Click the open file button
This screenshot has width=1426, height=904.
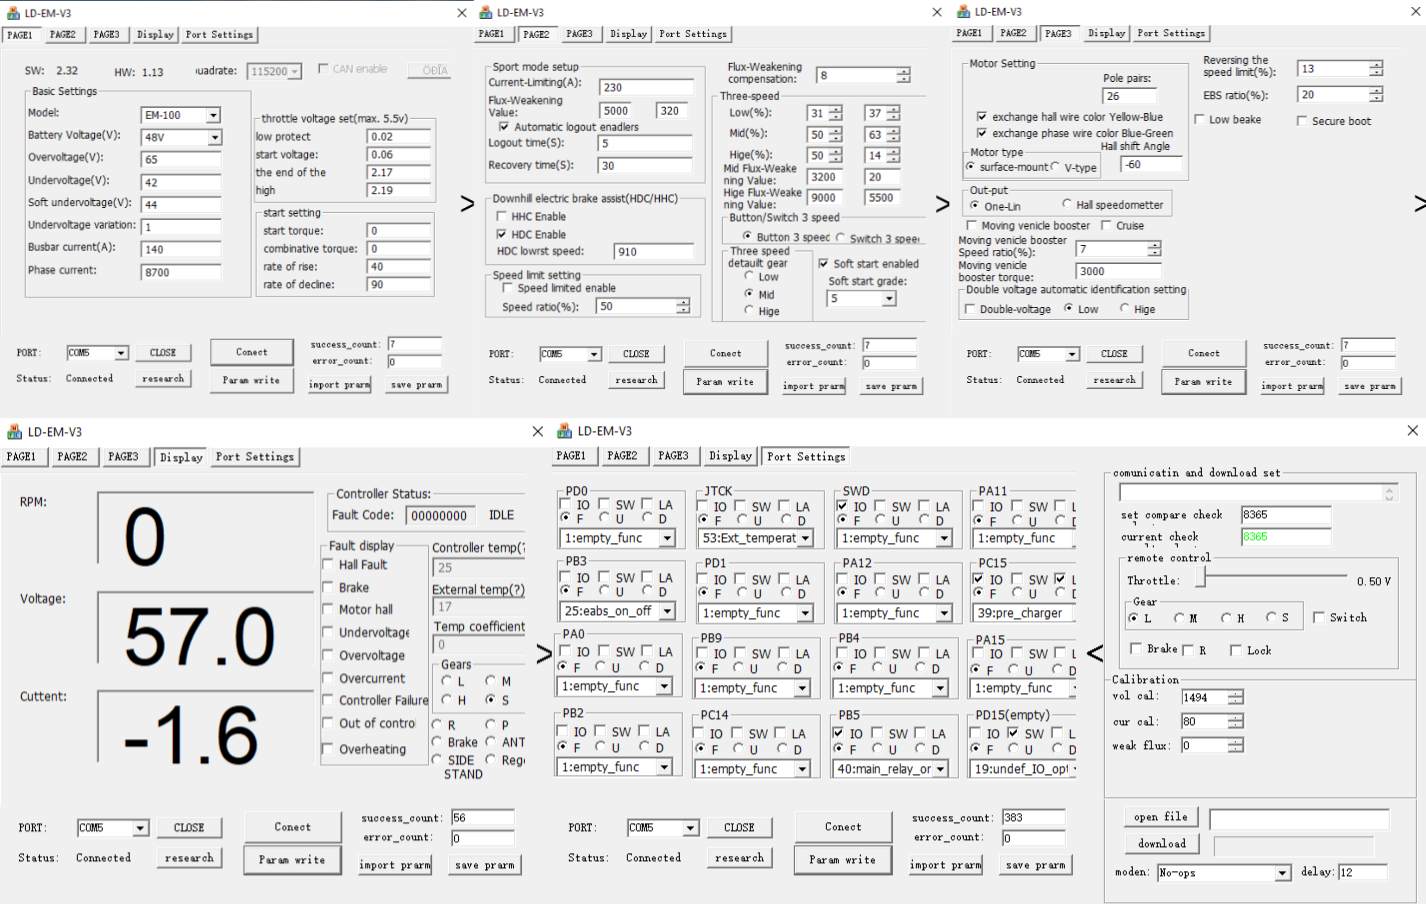point(1160,817)
